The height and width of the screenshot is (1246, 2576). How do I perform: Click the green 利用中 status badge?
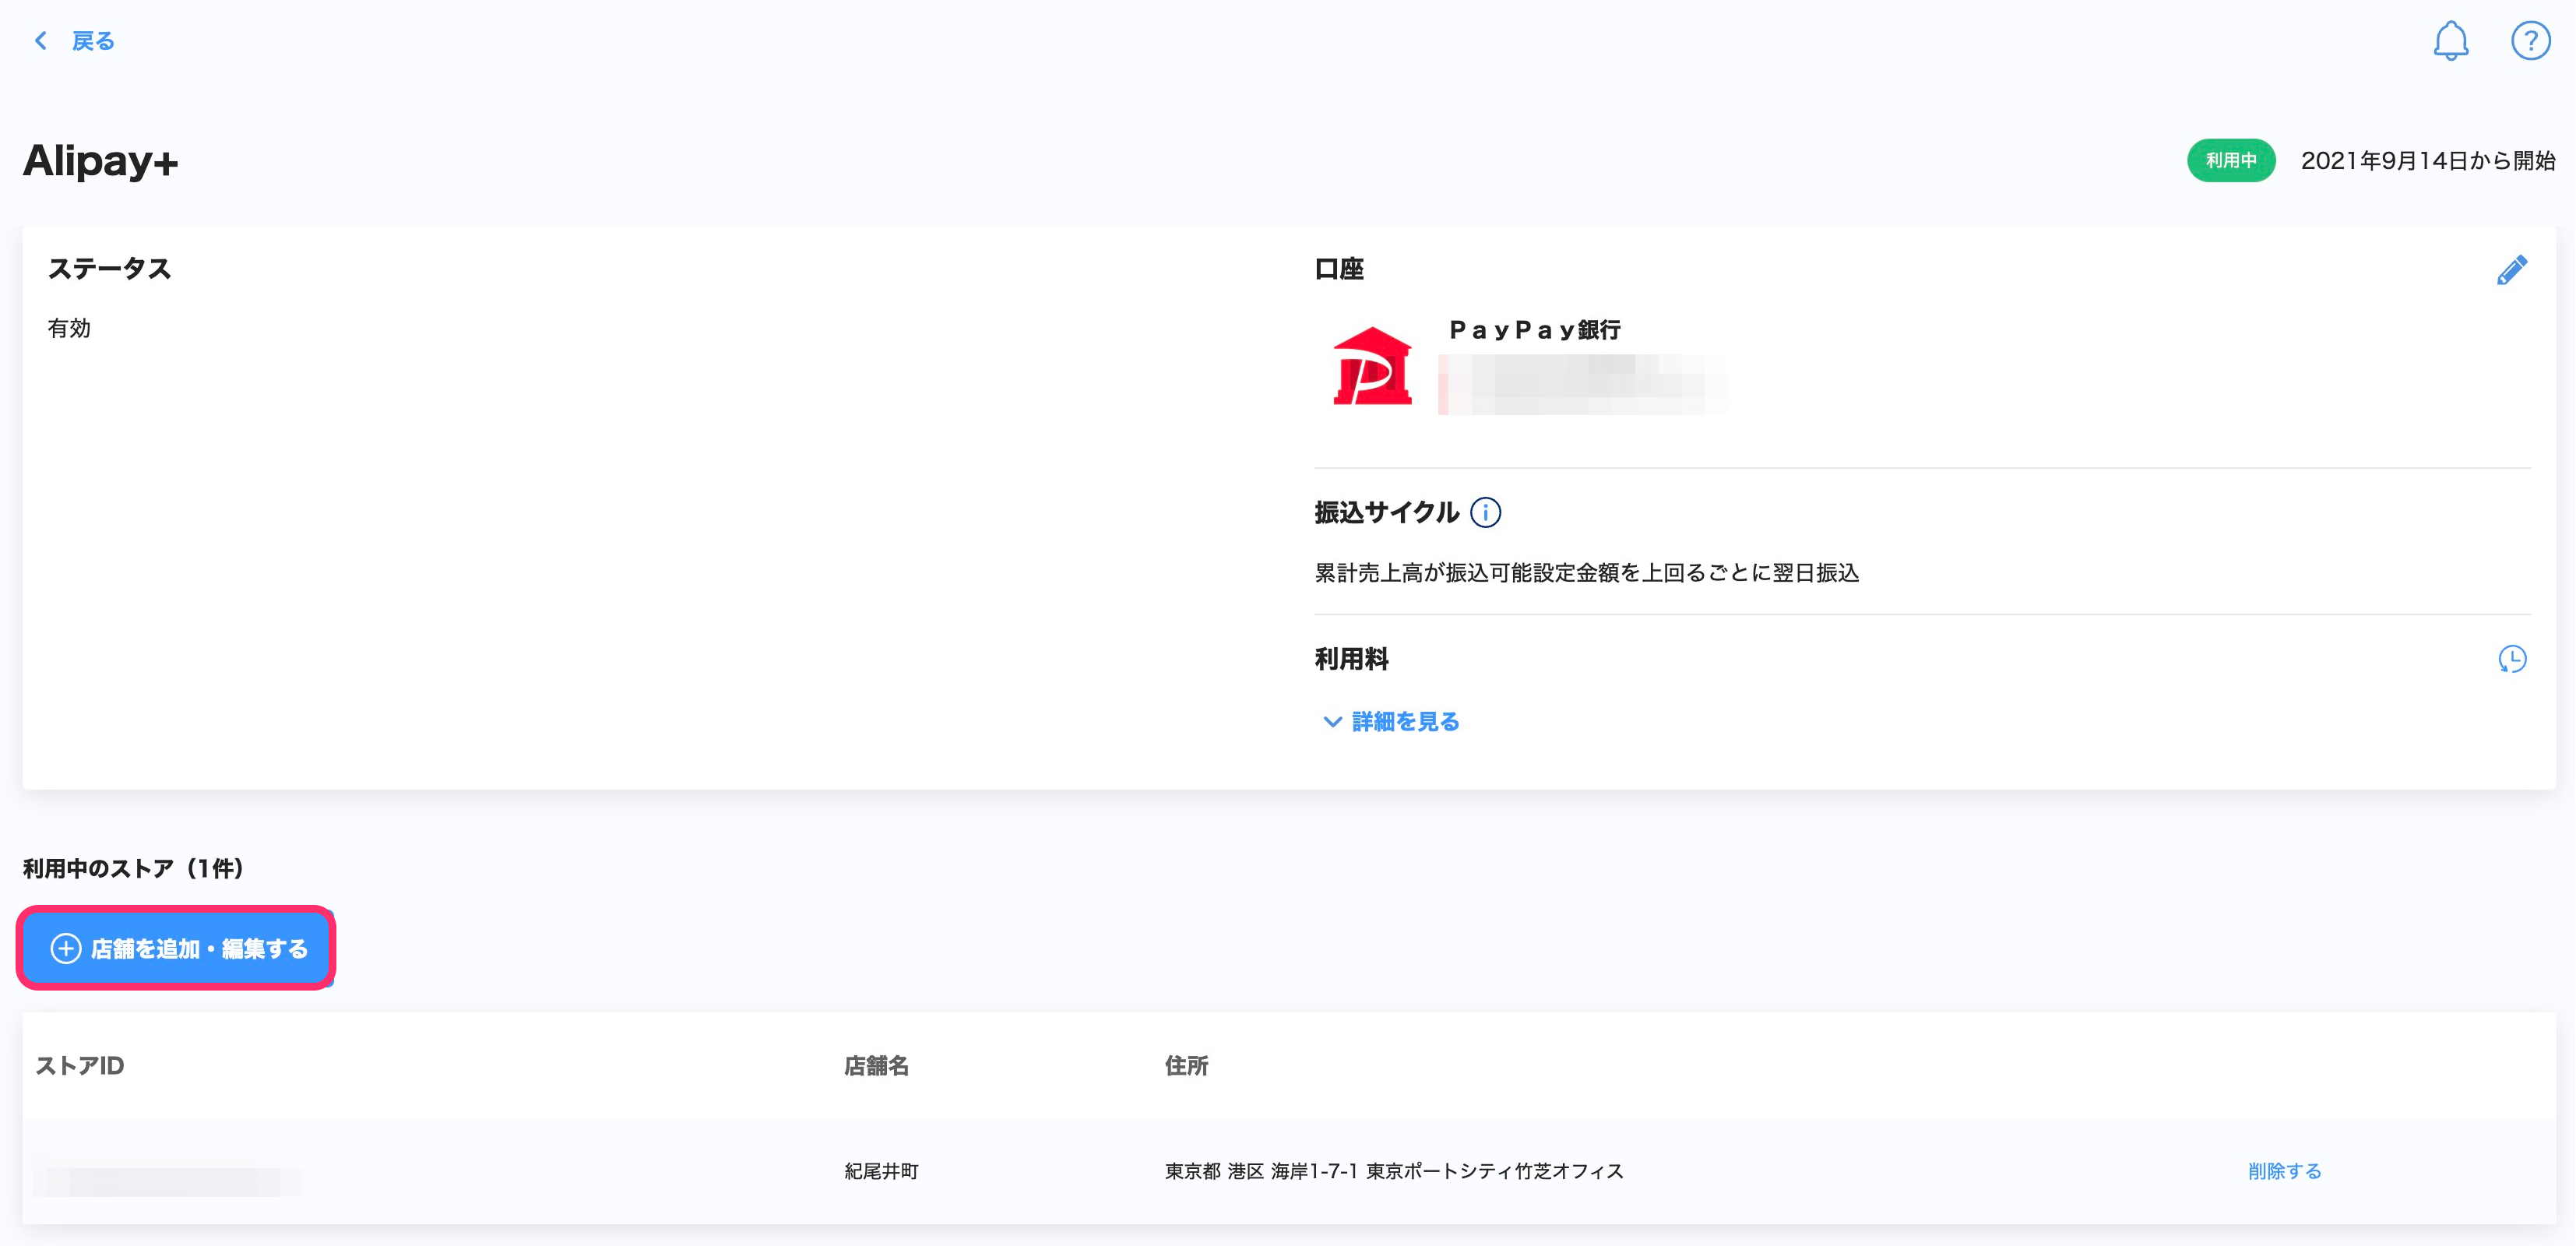tap(2230, 160)
